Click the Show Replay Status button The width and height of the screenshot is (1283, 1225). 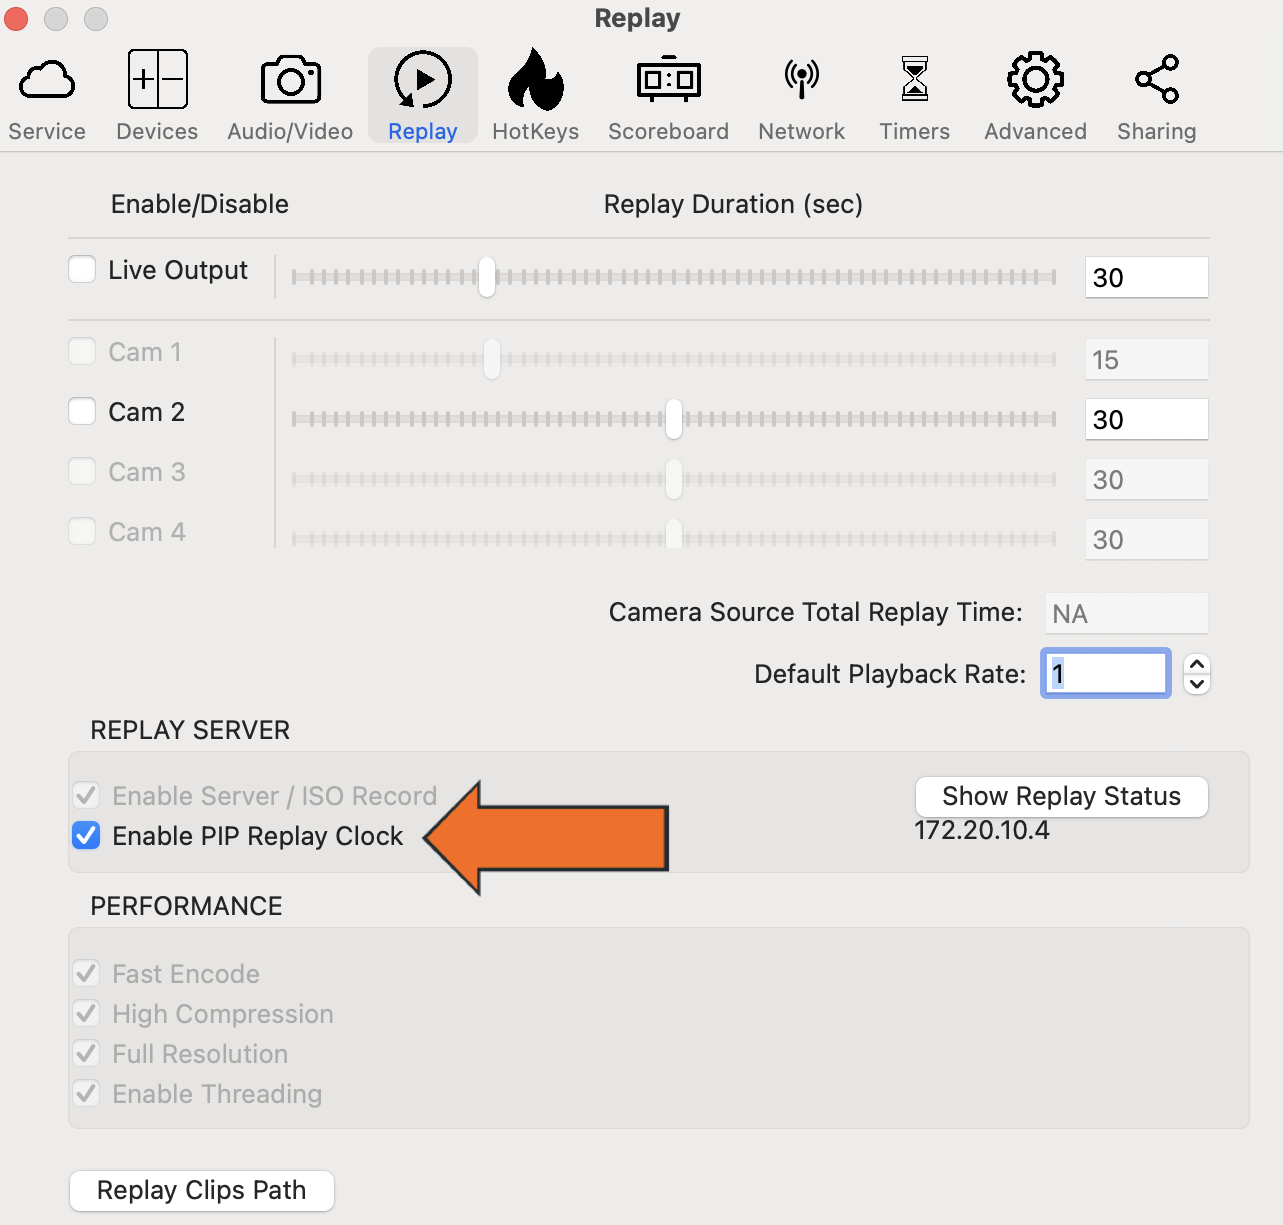[1061, 797]
